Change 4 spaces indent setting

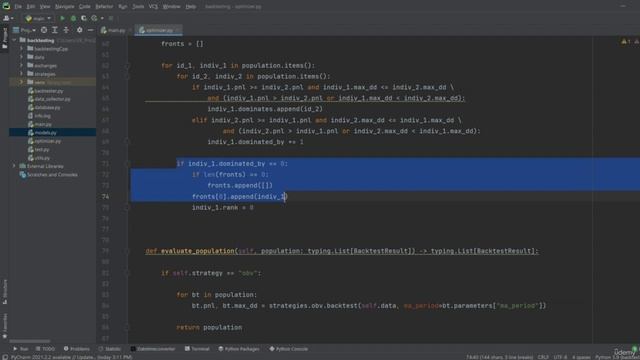click(x=581, y=357)
